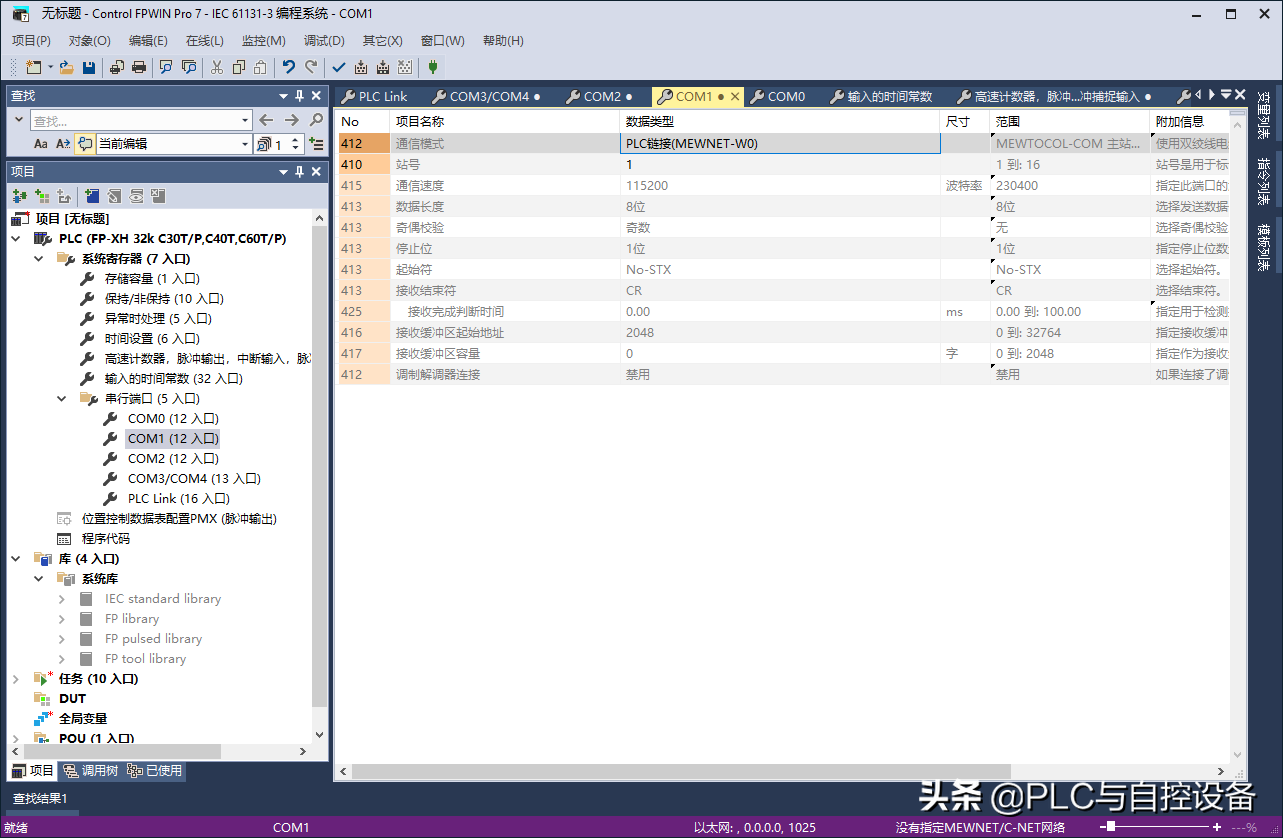Image resolution: width=1283 pixels, height=838 pixels.
Task: Collapse the 库 (4 入口) node
Action: 16,559
